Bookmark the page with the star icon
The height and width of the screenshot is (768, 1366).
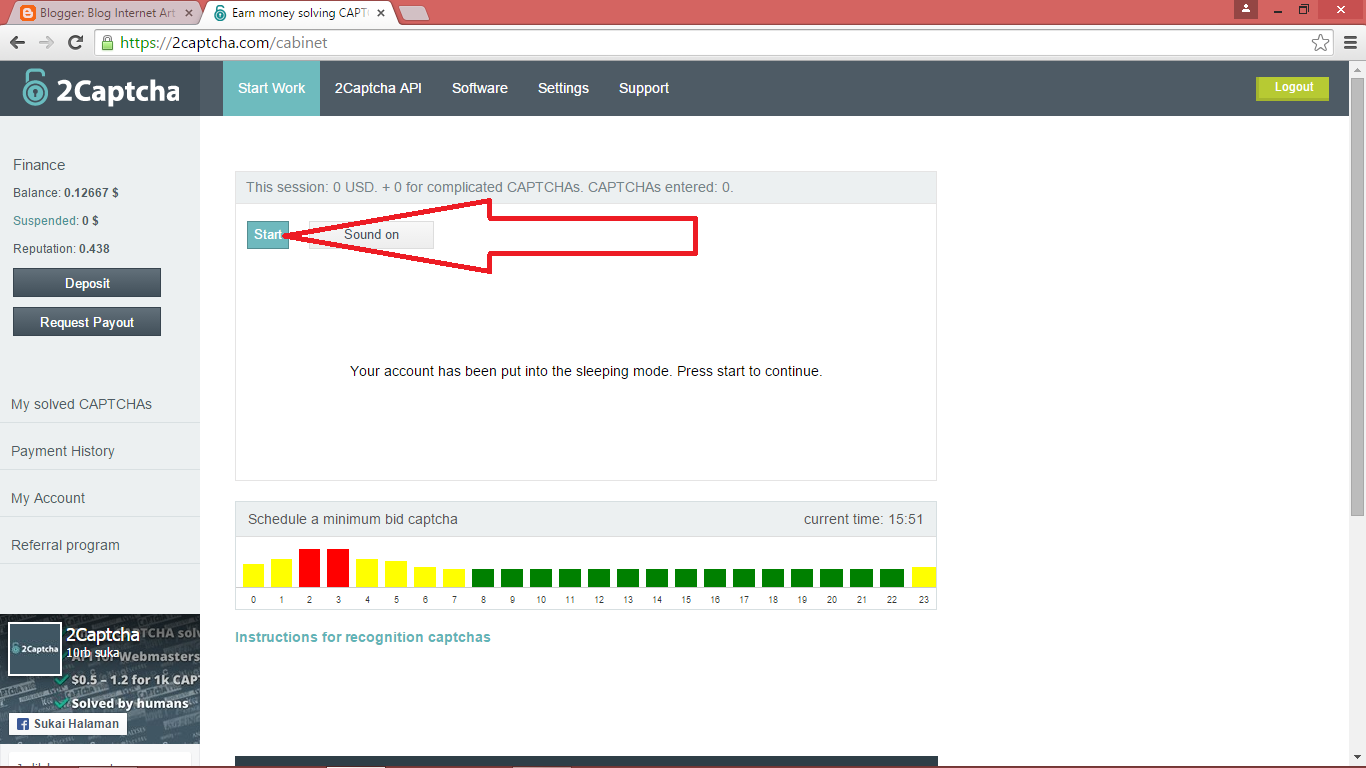click(1321, 43)
